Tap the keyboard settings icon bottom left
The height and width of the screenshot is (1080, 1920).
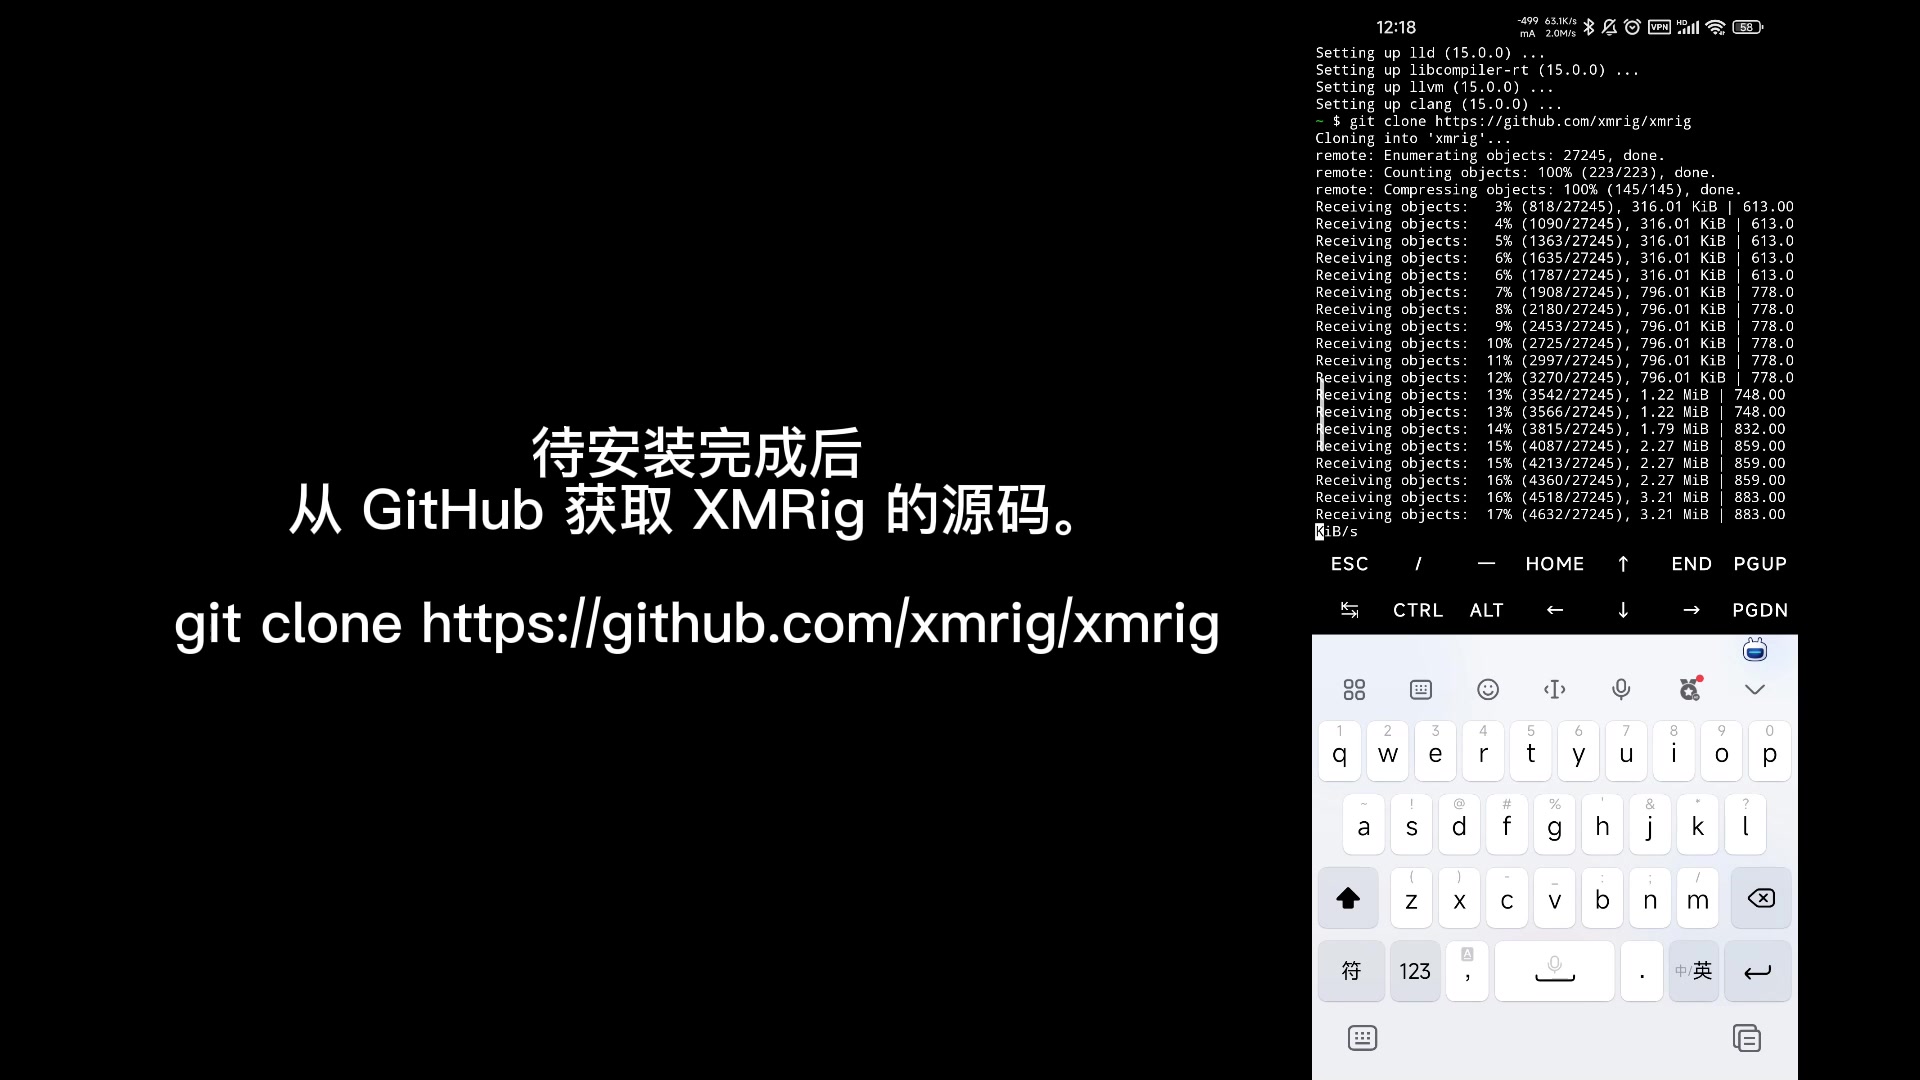click(1362, 1038)
